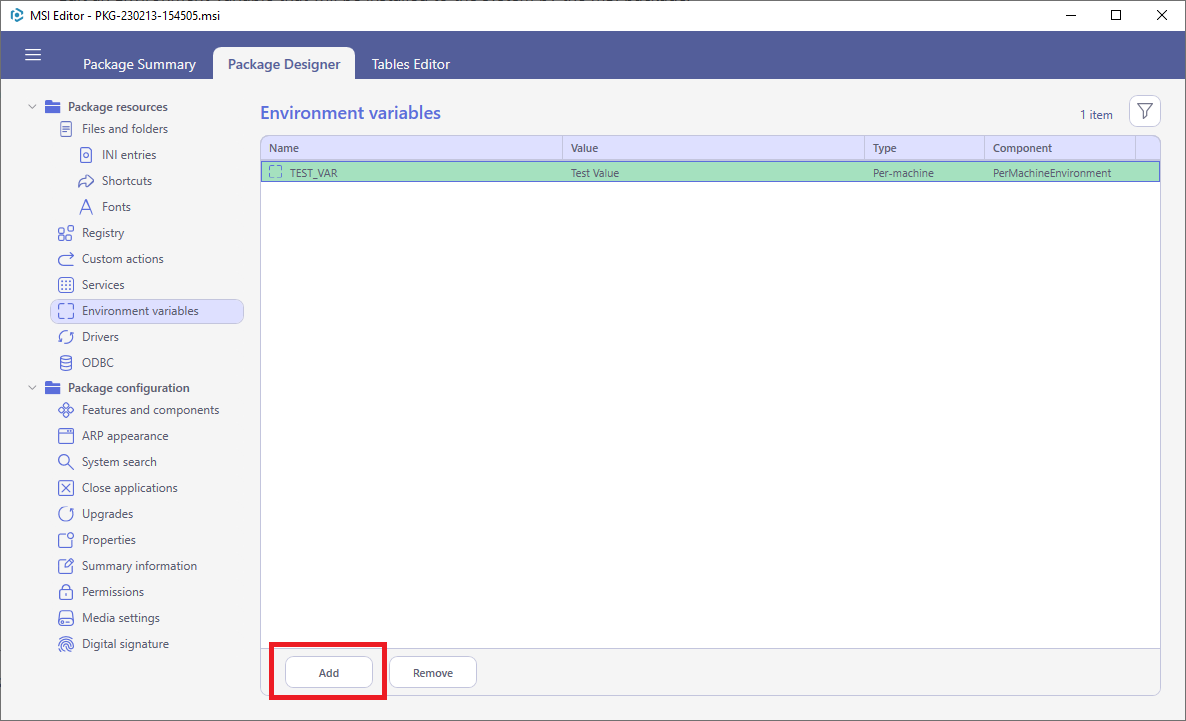Viewport: 1186px width, 721px height.
Task: Open Registry tree item
Action: point(103,233)
